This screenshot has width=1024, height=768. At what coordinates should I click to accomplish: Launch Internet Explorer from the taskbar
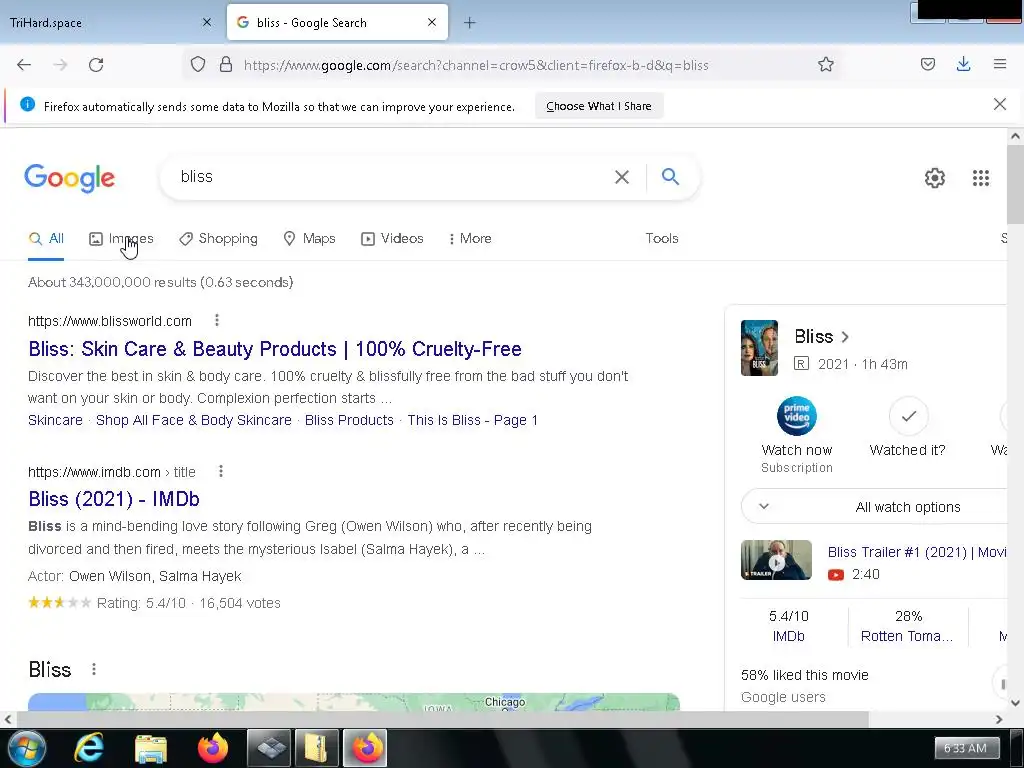coord(88,748)
